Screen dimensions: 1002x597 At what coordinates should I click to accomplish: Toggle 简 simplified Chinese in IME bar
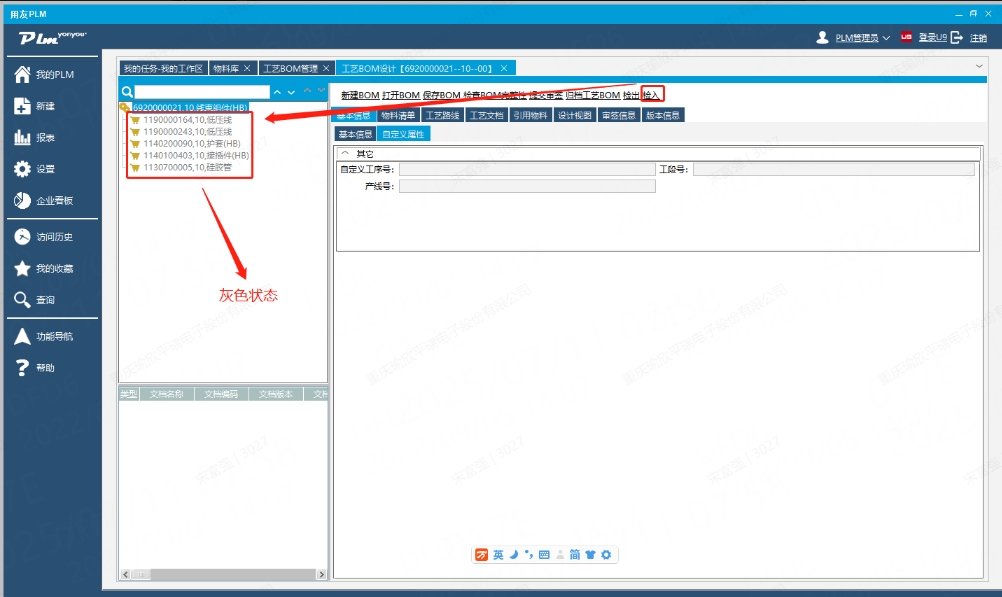pyautogui.click(x=574, y=555)
